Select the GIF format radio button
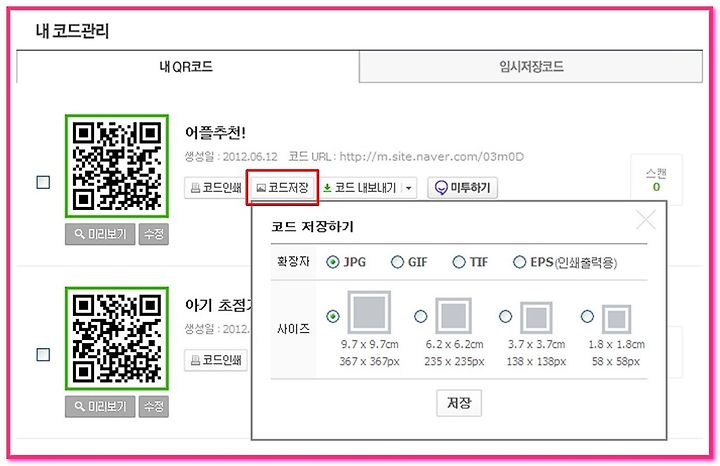This screenshot has height=466, width=720. click(x=397, y=262)
